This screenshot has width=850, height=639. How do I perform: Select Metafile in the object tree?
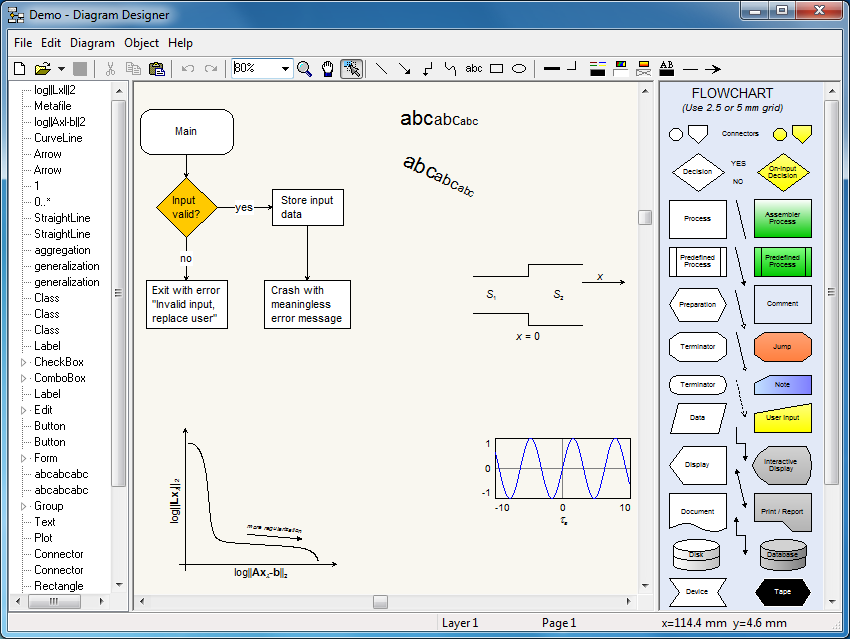coord(53,106)
